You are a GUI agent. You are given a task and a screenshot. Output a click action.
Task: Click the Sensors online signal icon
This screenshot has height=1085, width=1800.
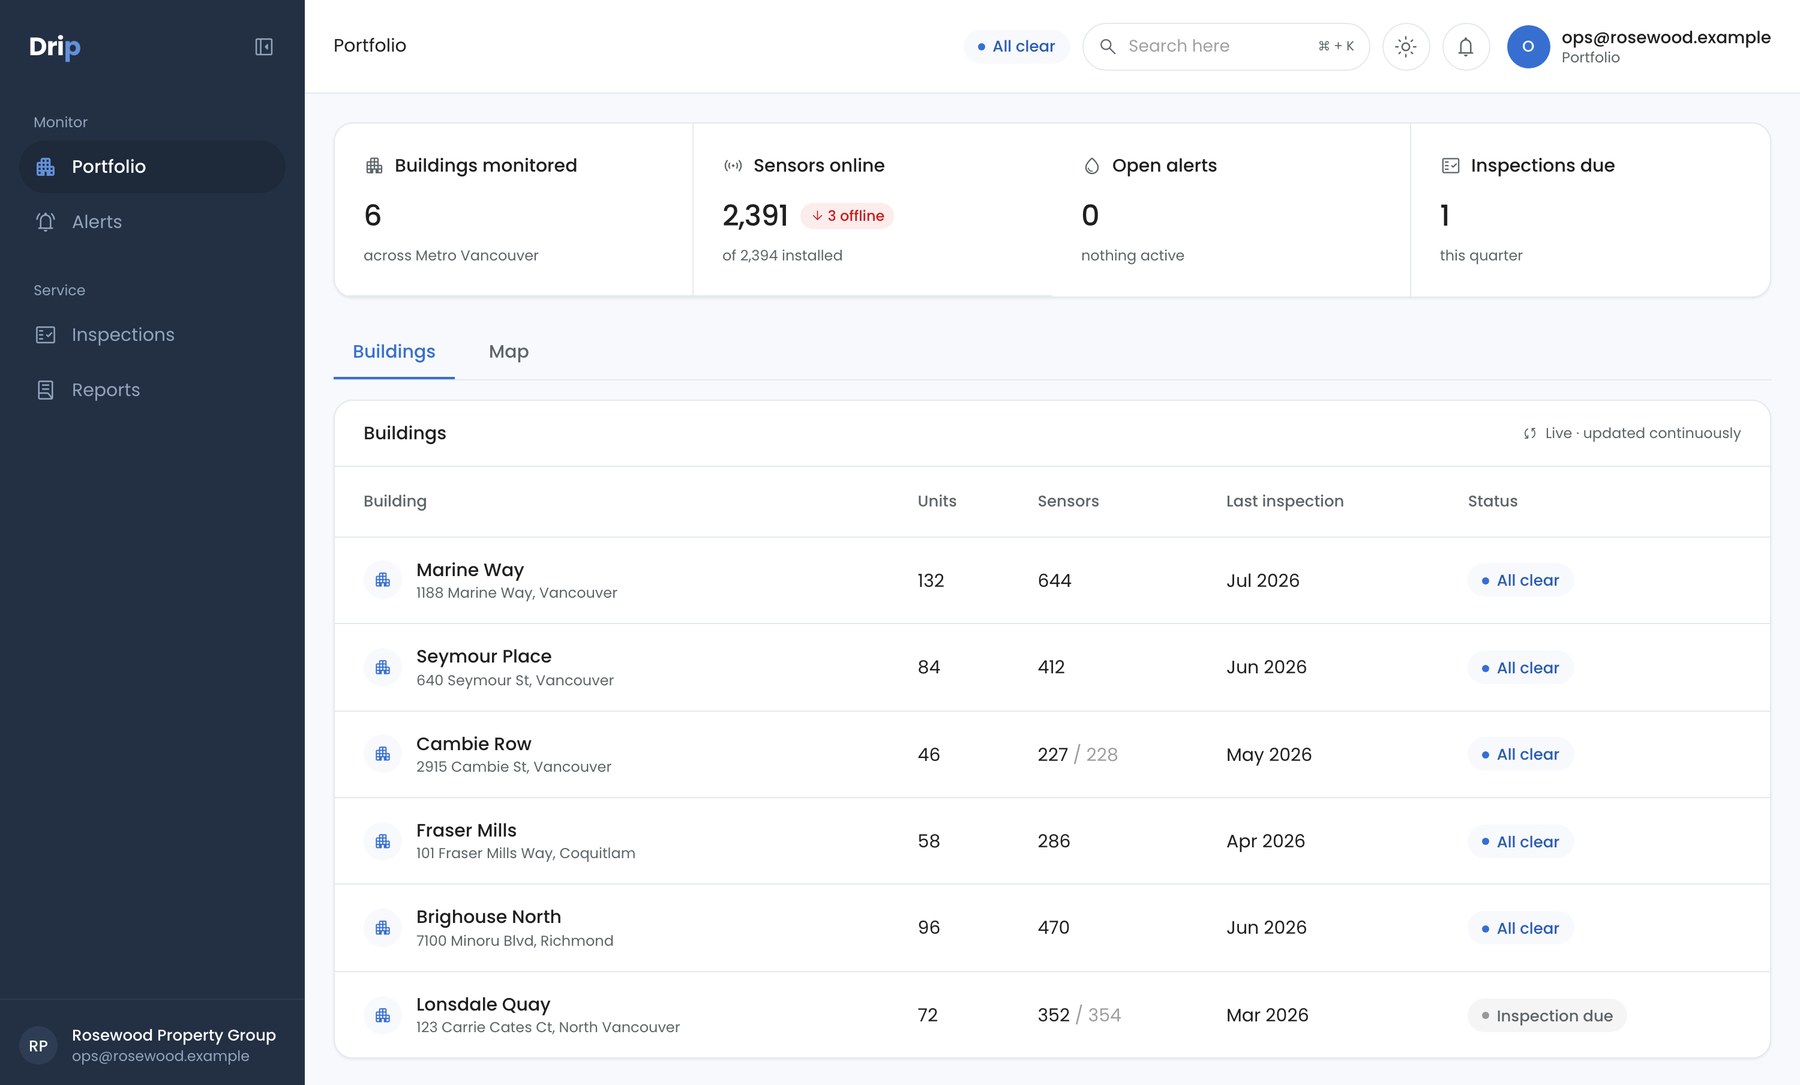coord(733,166)
